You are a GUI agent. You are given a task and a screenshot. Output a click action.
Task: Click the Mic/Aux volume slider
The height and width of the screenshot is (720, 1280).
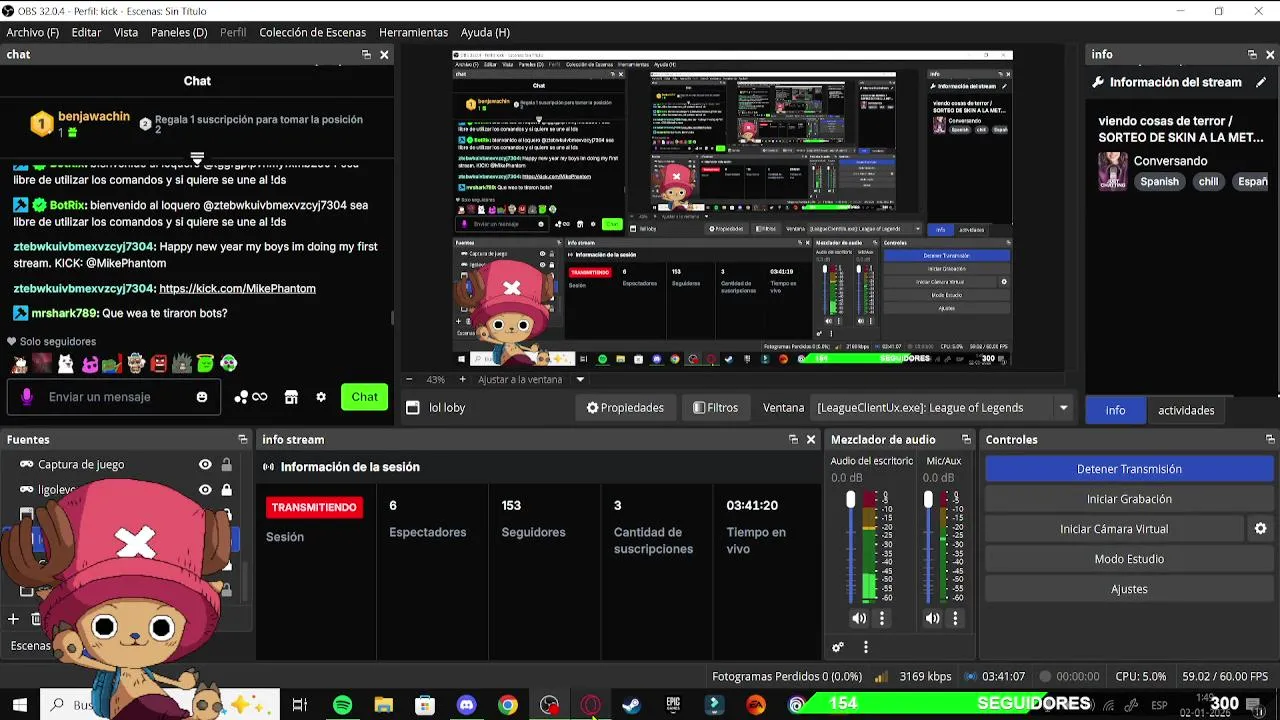(x=928, y=546)
